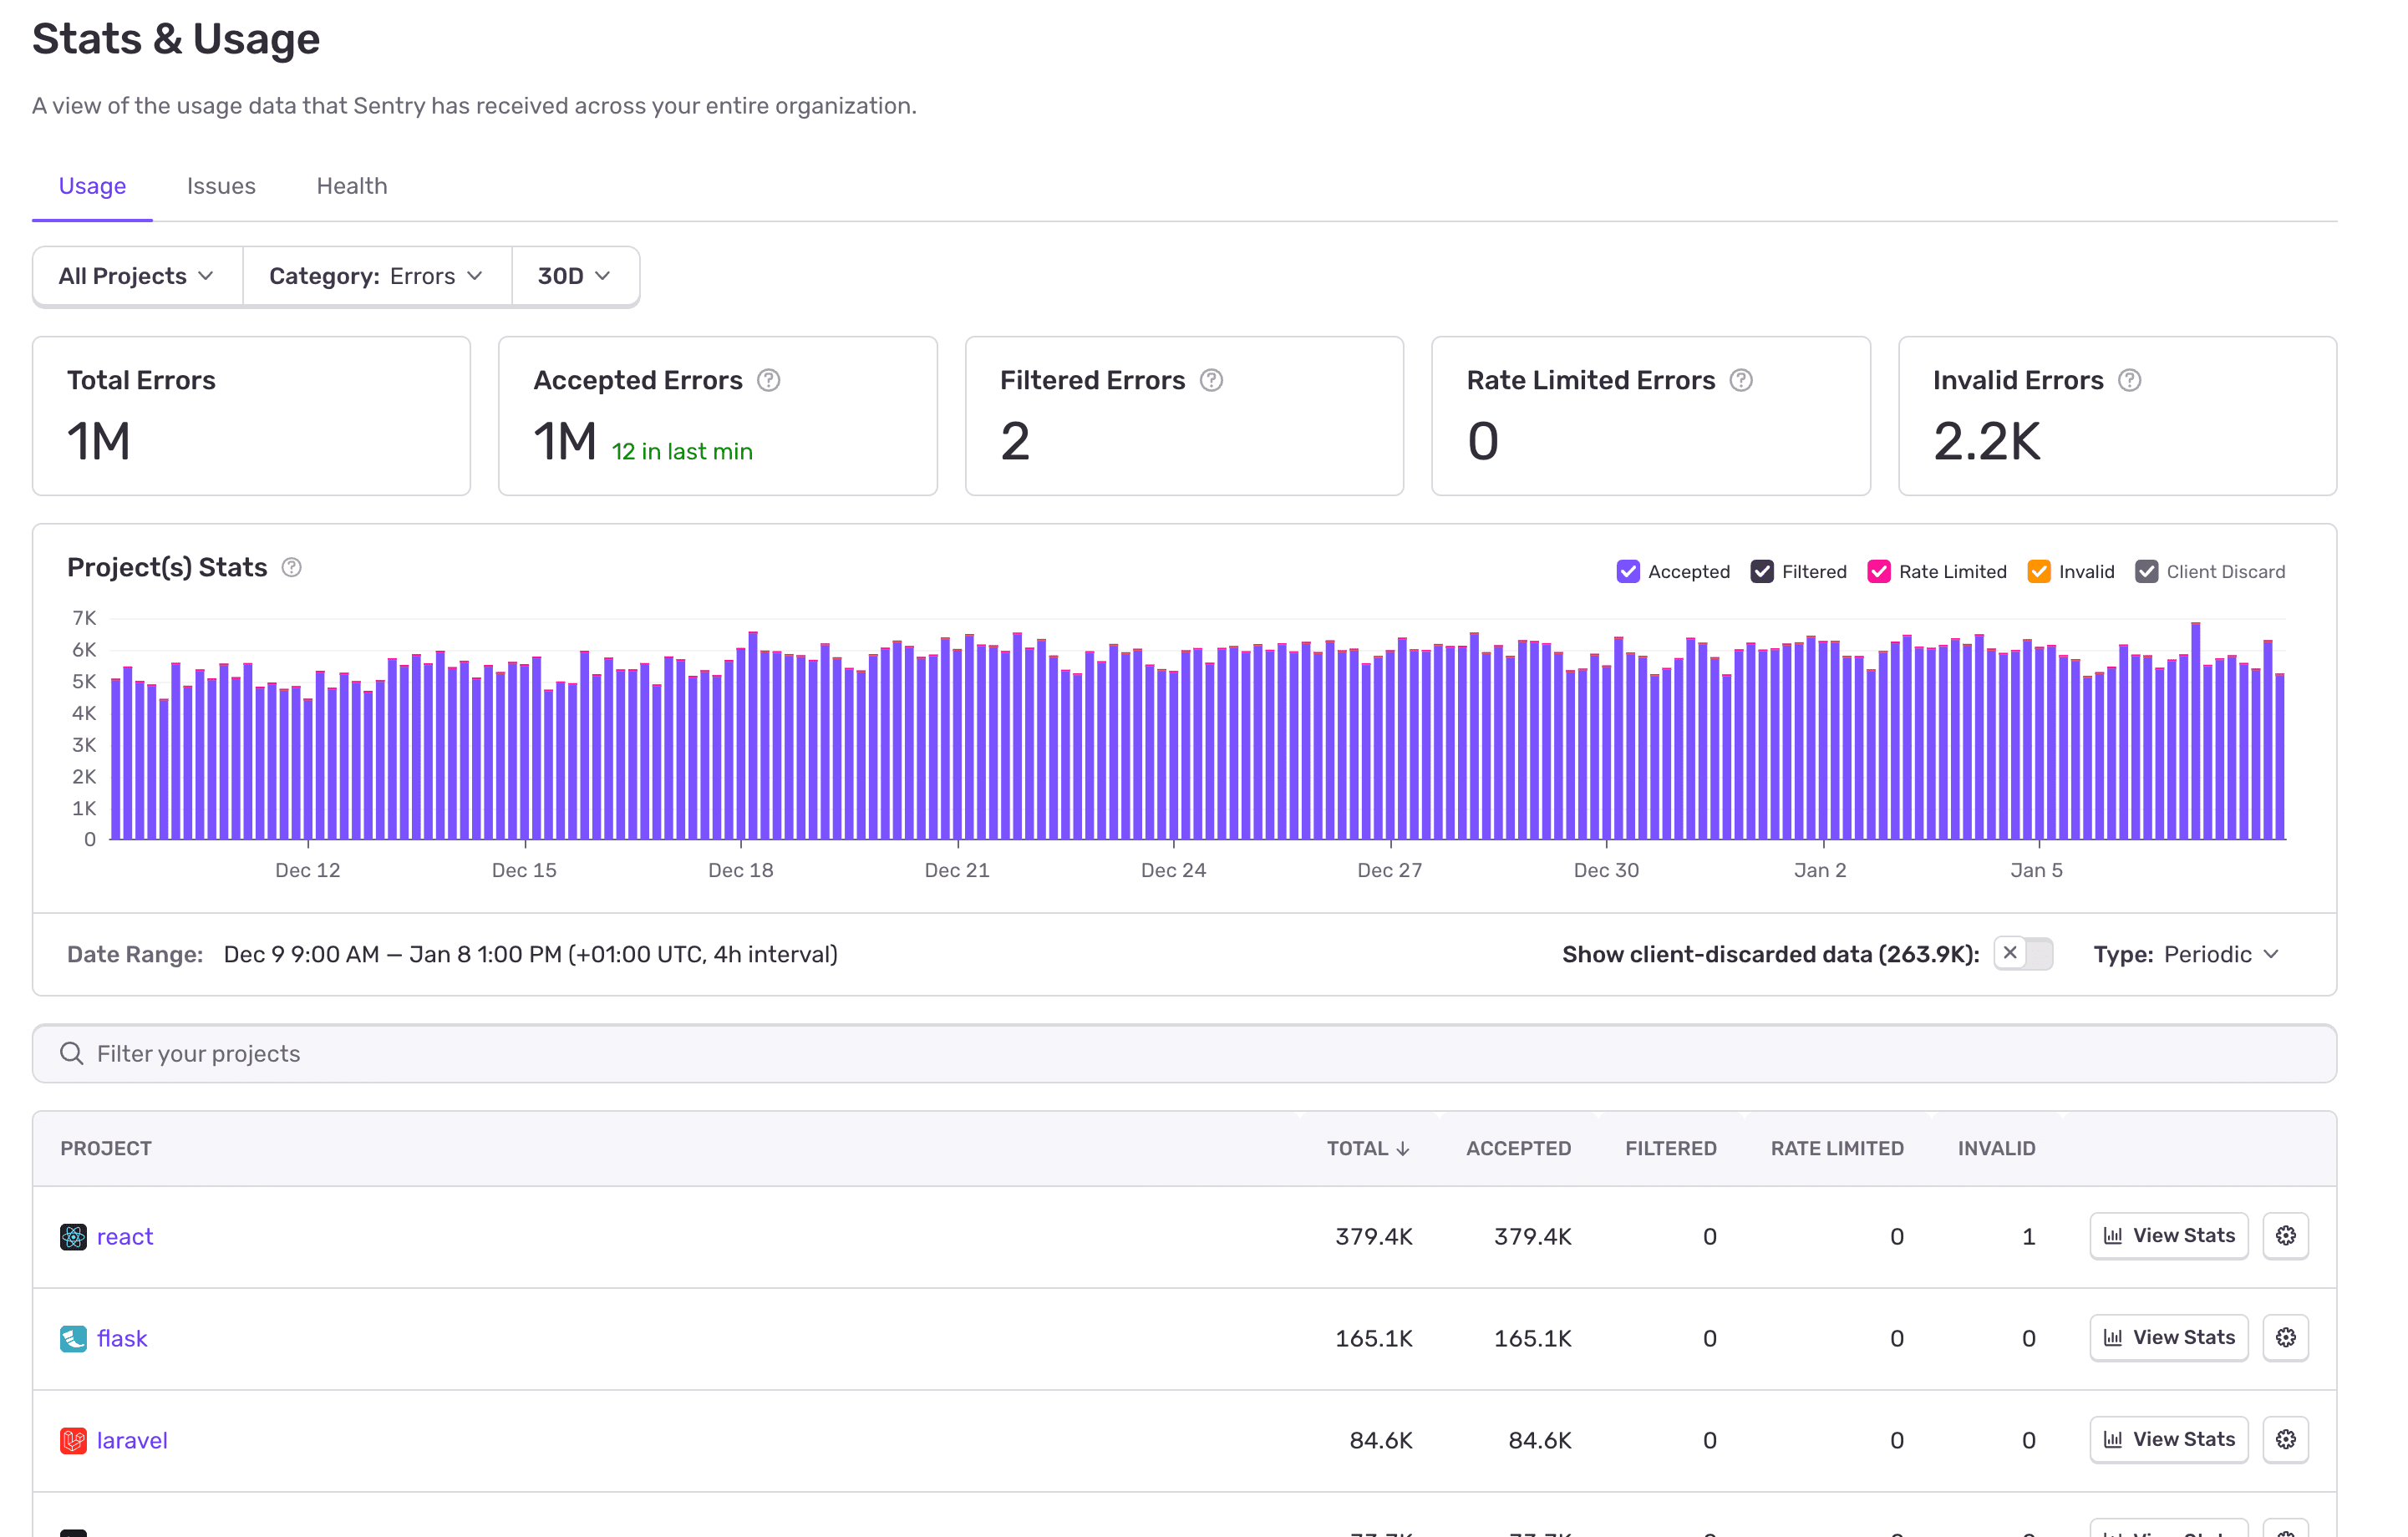The image size is (2408, 1537).
Task: Open the laravel project link
Action: coord(131,1440)
